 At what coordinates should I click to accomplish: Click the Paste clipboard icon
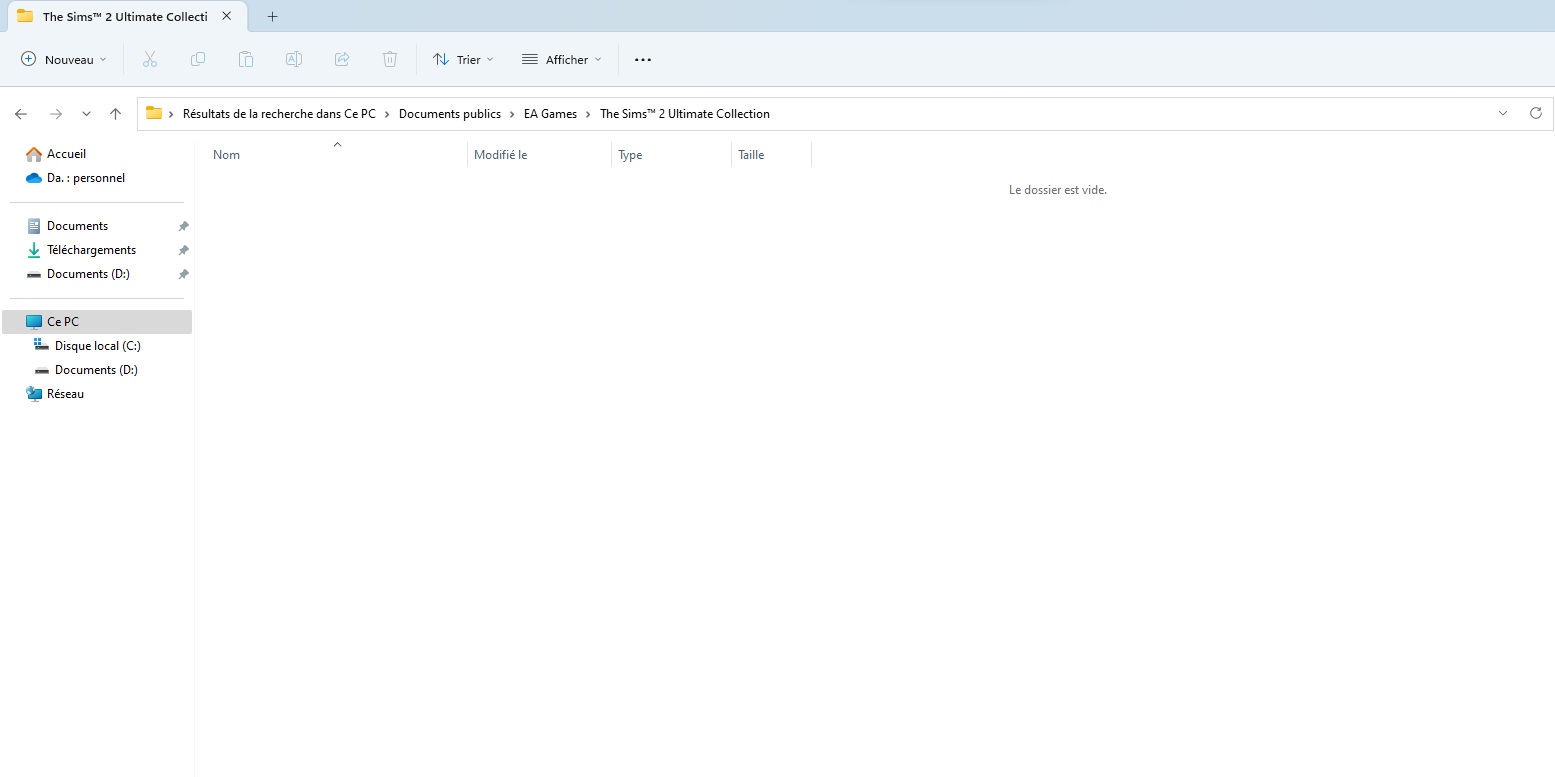[x=246, y=60]
